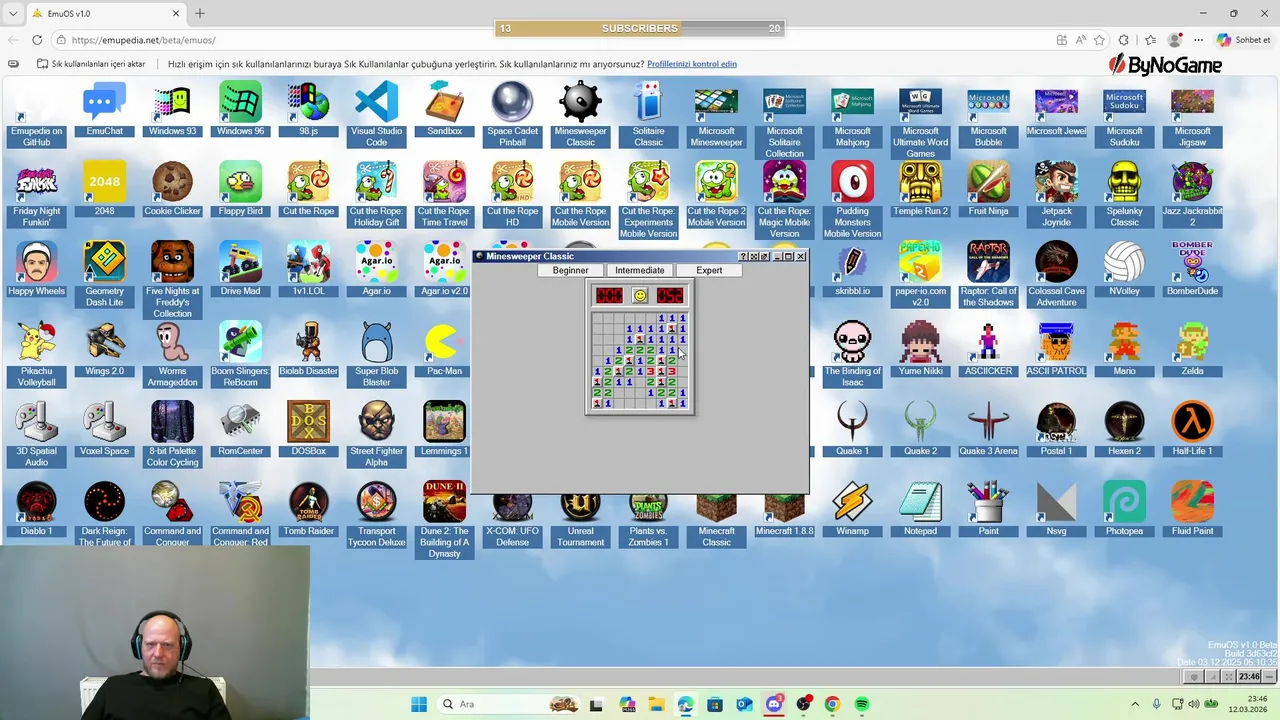This screenshot has width=1280, height=720.
Task: Open Winamp icon
Action: [853, 510]
